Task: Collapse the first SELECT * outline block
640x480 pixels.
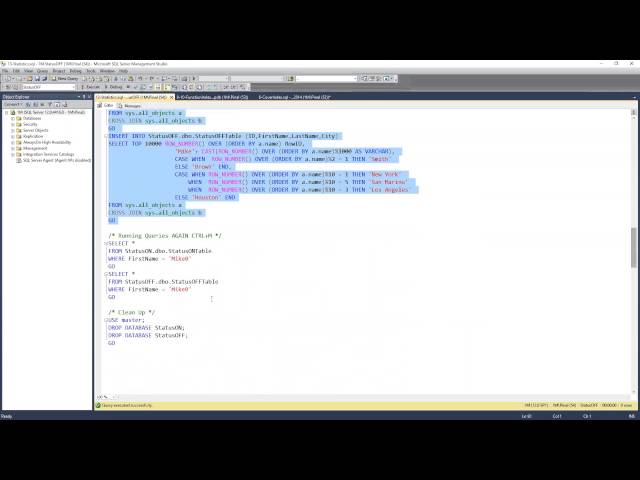Action: tap(106, 243)
